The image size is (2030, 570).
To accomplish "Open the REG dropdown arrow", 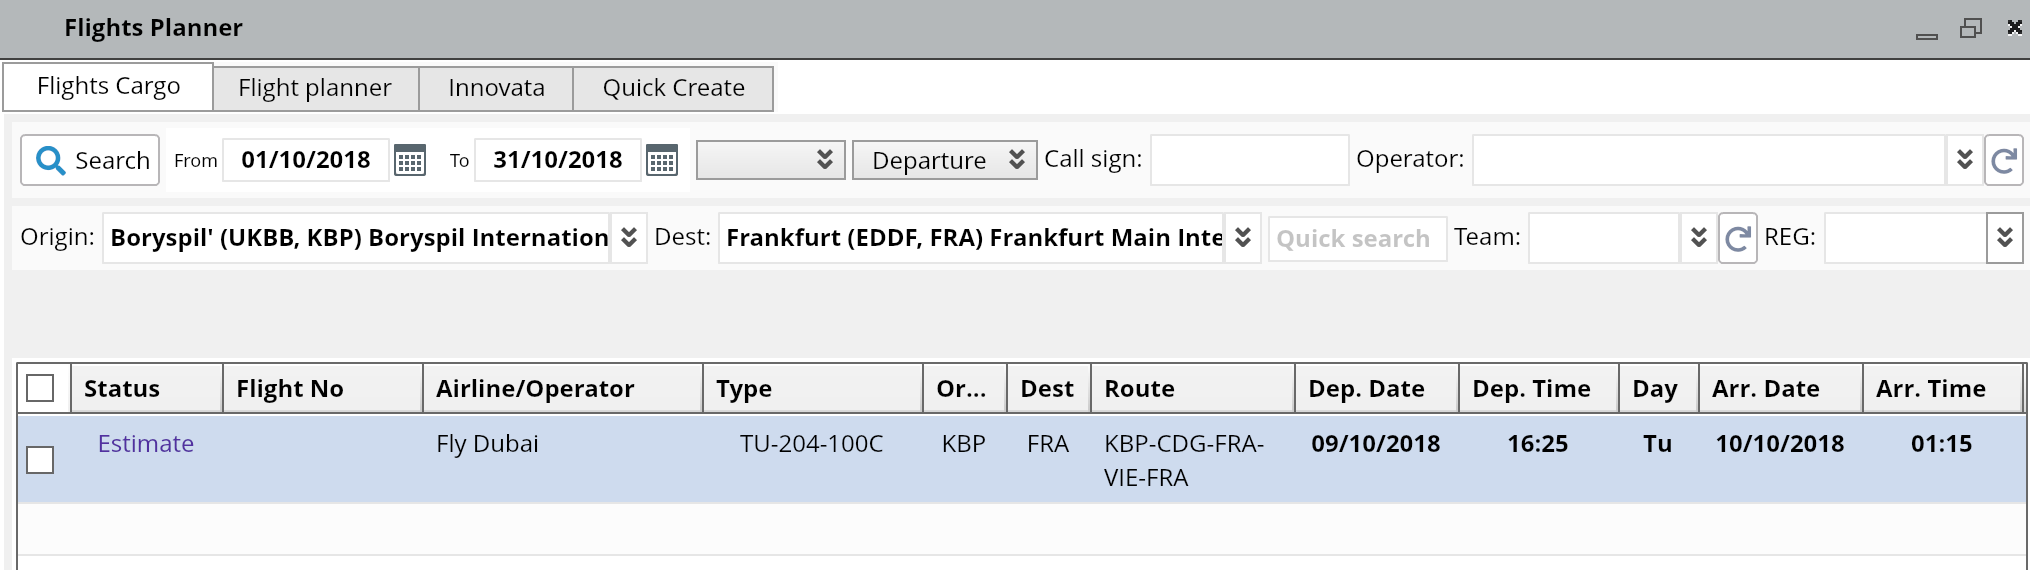I will click(2004, 238).
